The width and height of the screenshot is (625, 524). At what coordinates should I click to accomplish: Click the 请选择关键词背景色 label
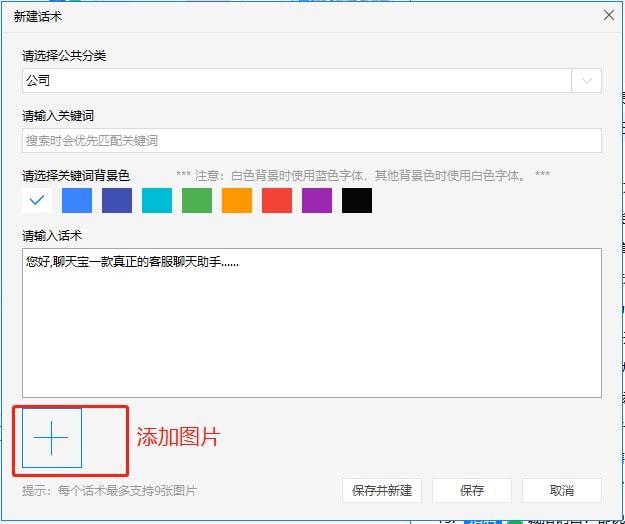76,176
